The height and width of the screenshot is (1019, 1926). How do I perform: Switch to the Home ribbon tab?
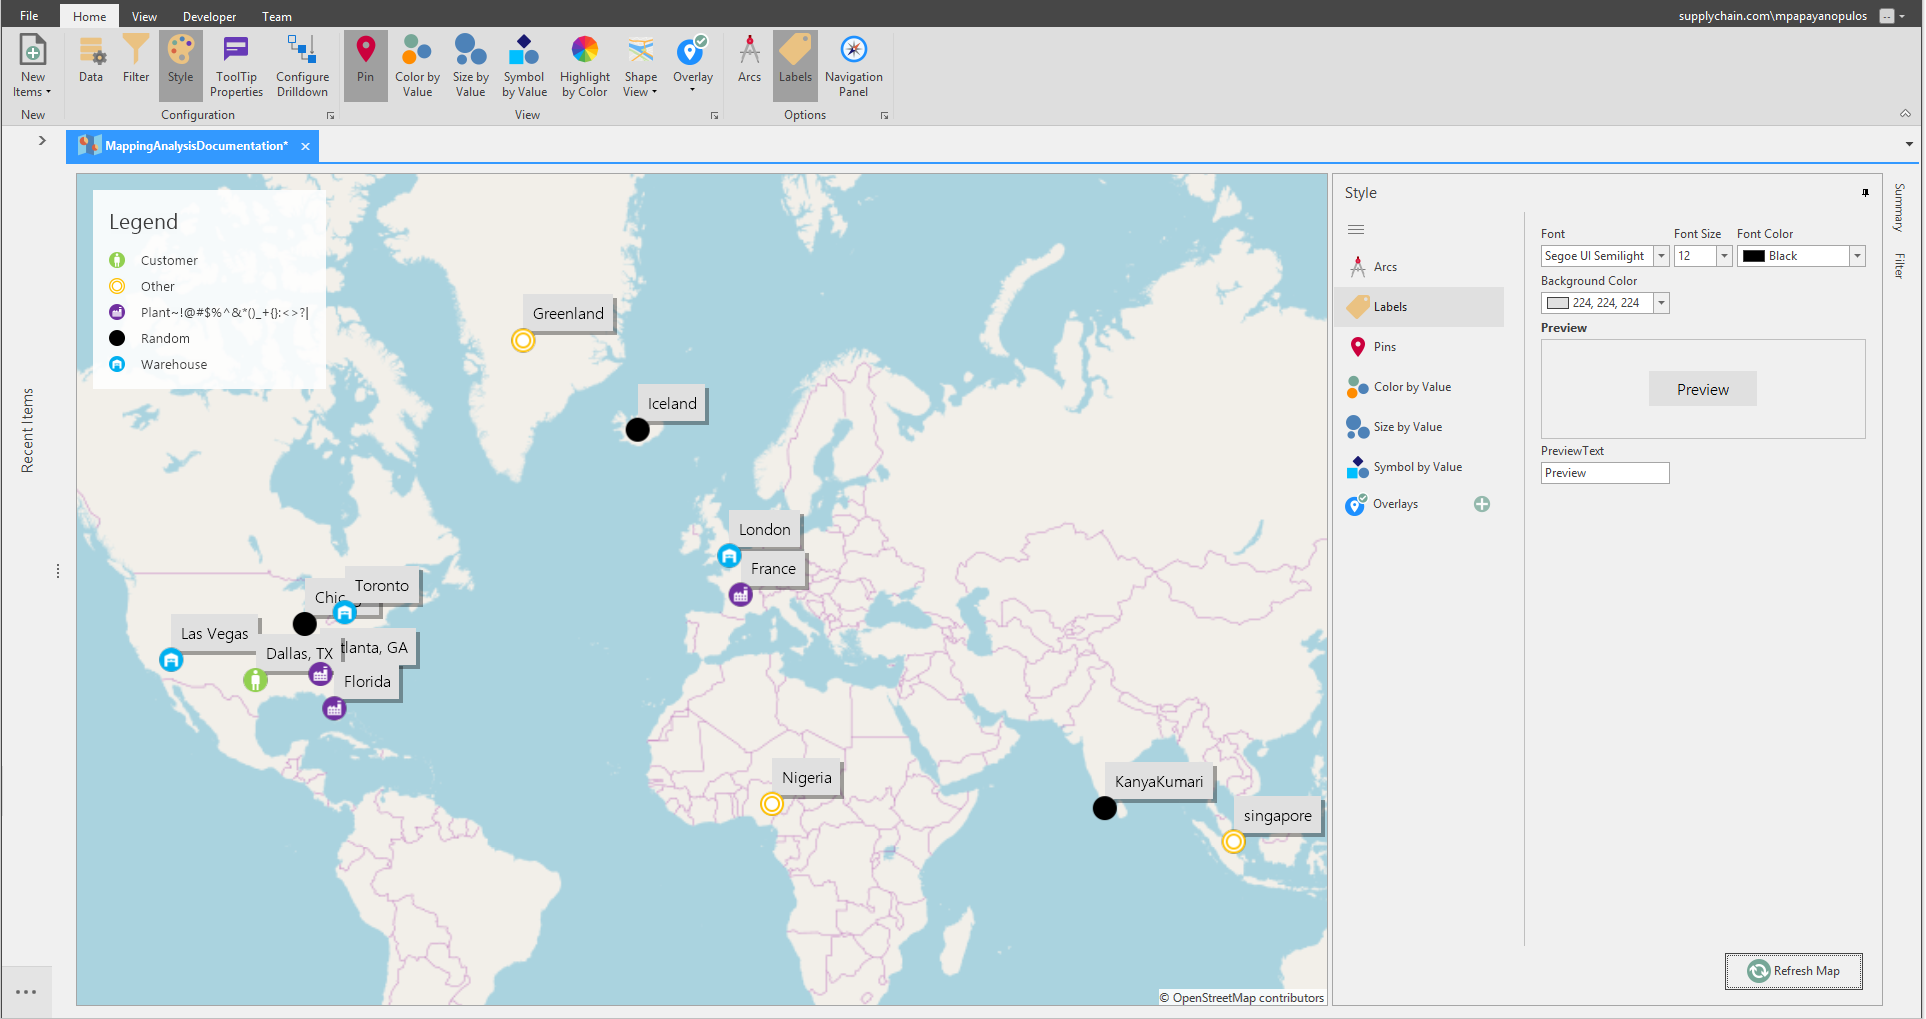coord(89,16)
